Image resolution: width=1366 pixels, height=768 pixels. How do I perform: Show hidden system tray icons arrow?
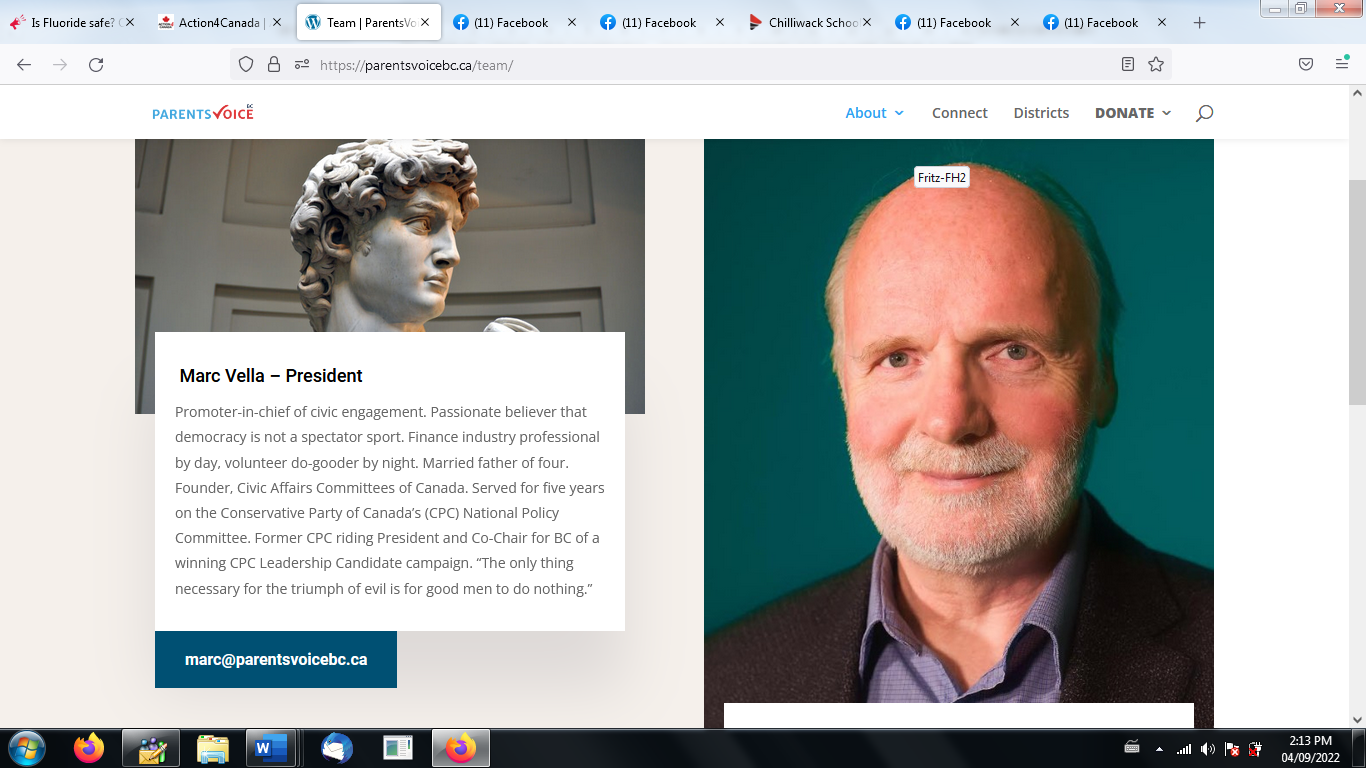click(x=1159, y=749)
